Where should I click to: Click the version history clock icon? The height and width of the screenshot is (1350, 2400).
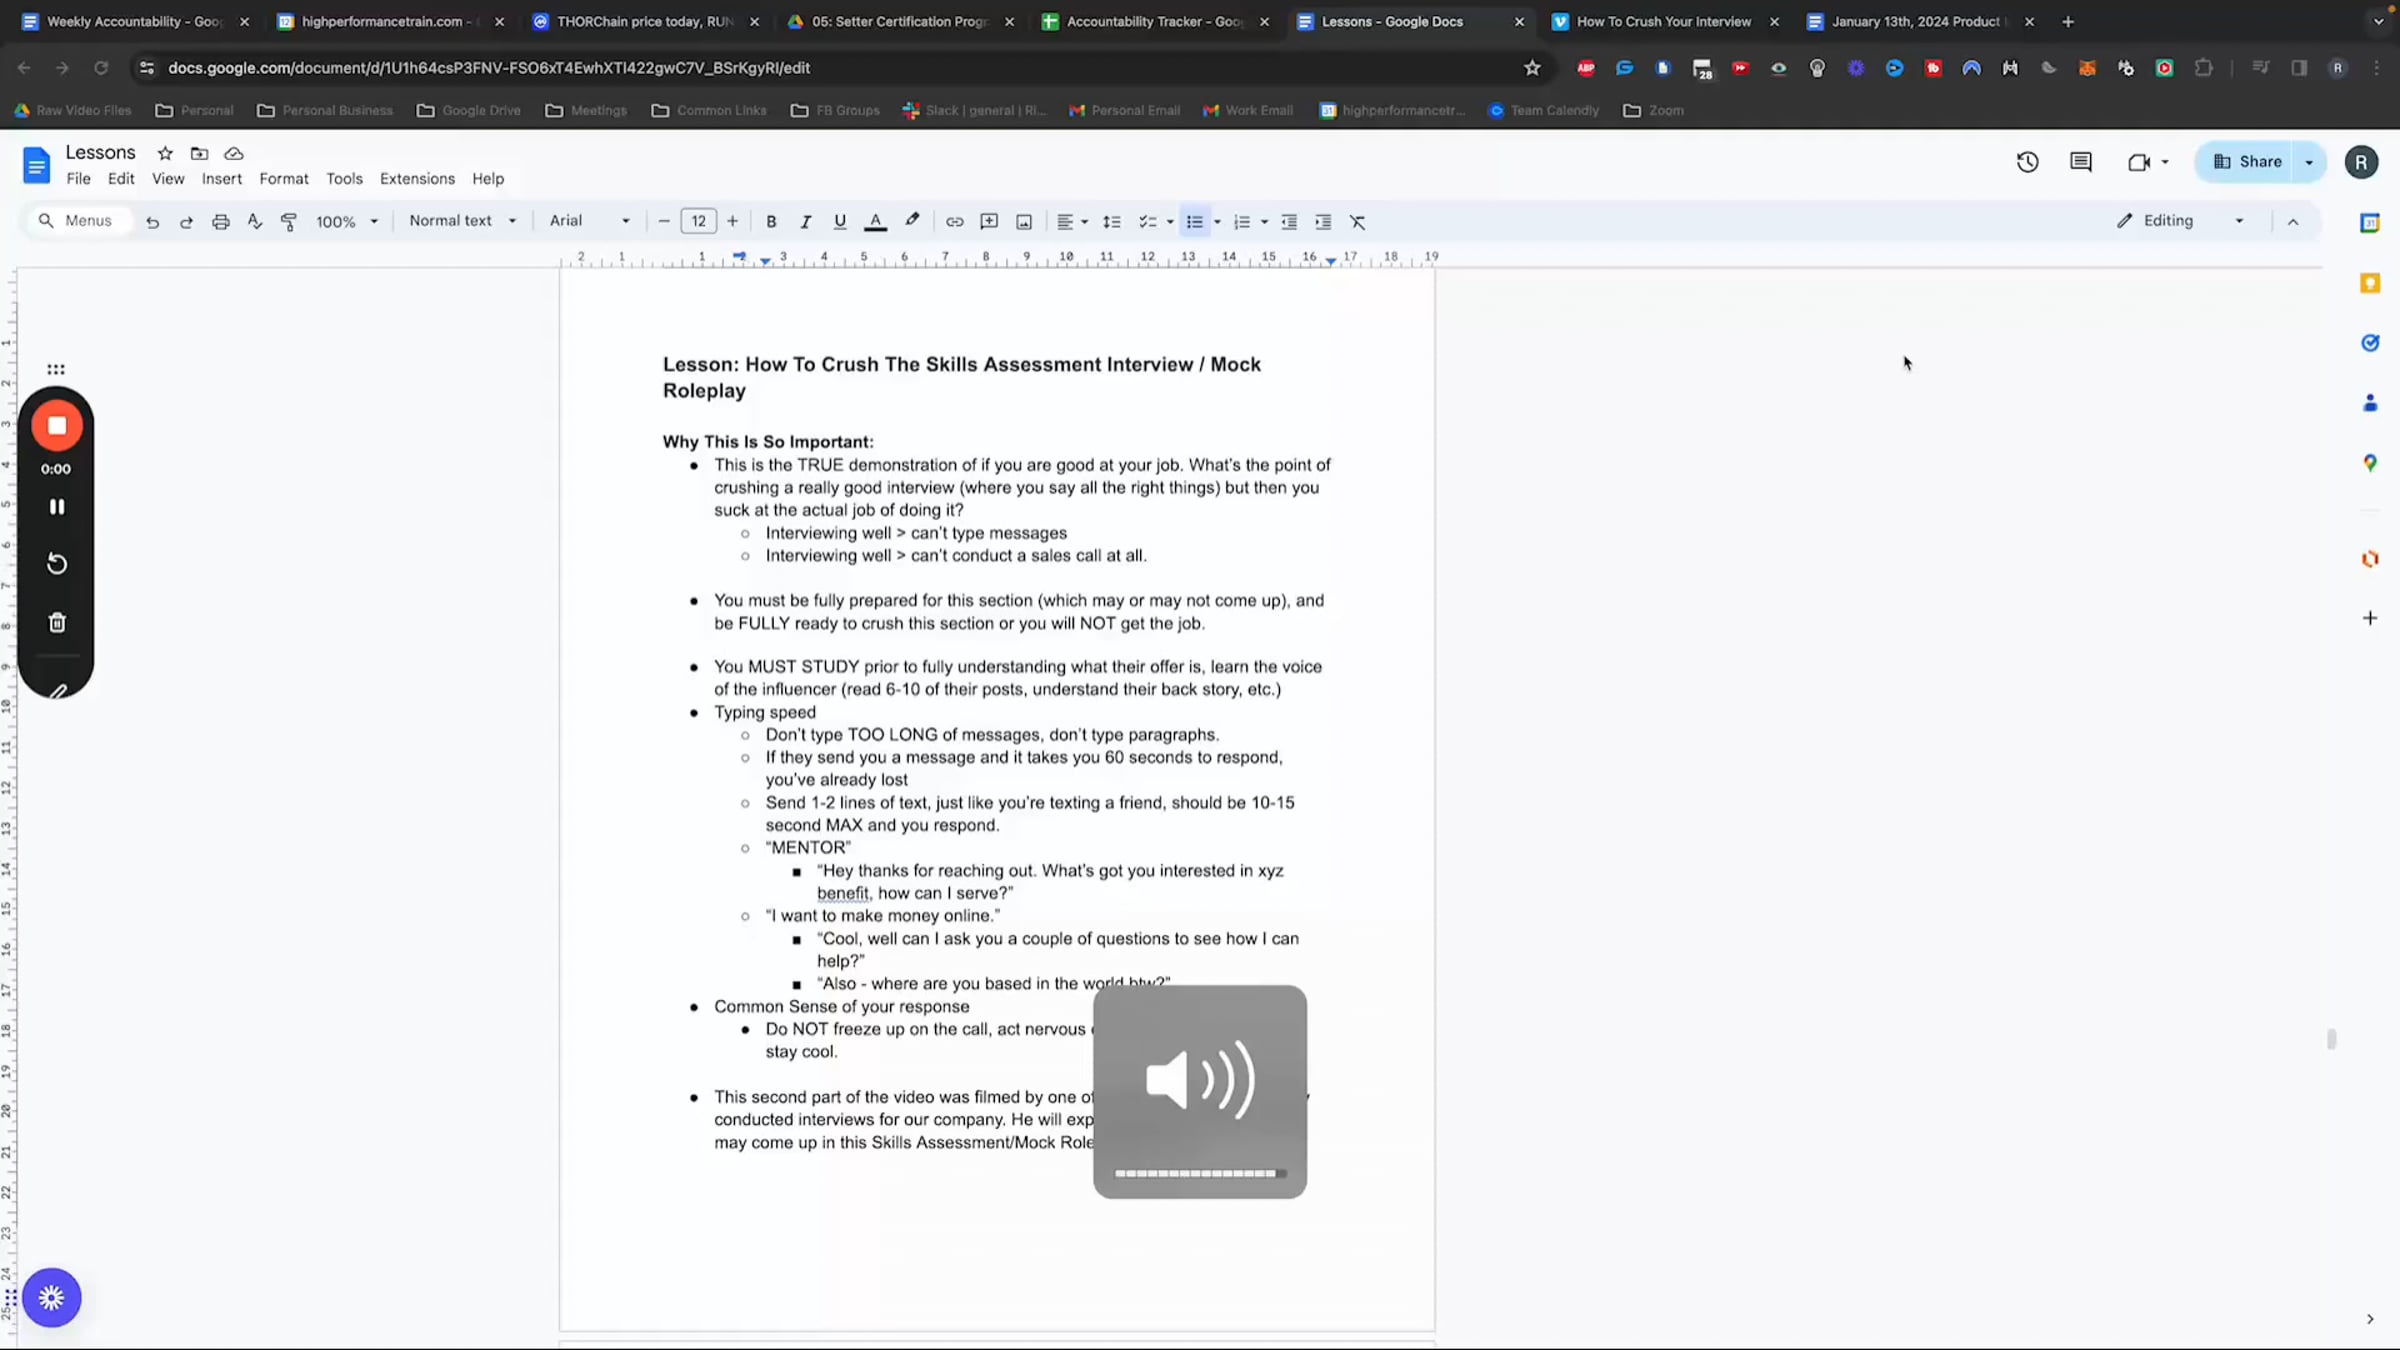2027,162
